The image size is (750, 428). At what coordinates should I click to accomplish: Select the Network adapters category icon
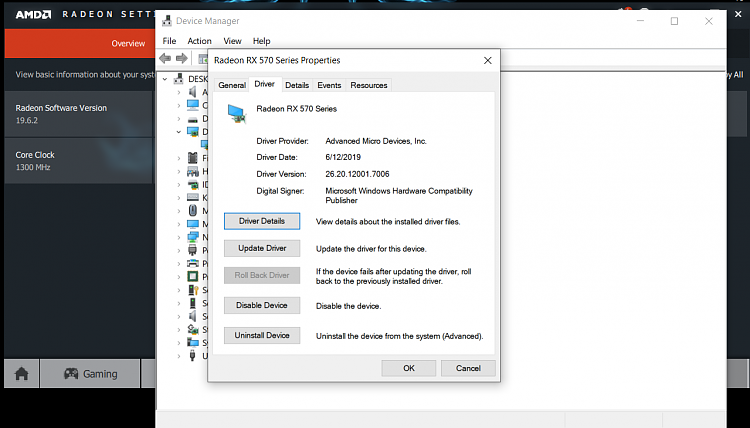(193, 237)
